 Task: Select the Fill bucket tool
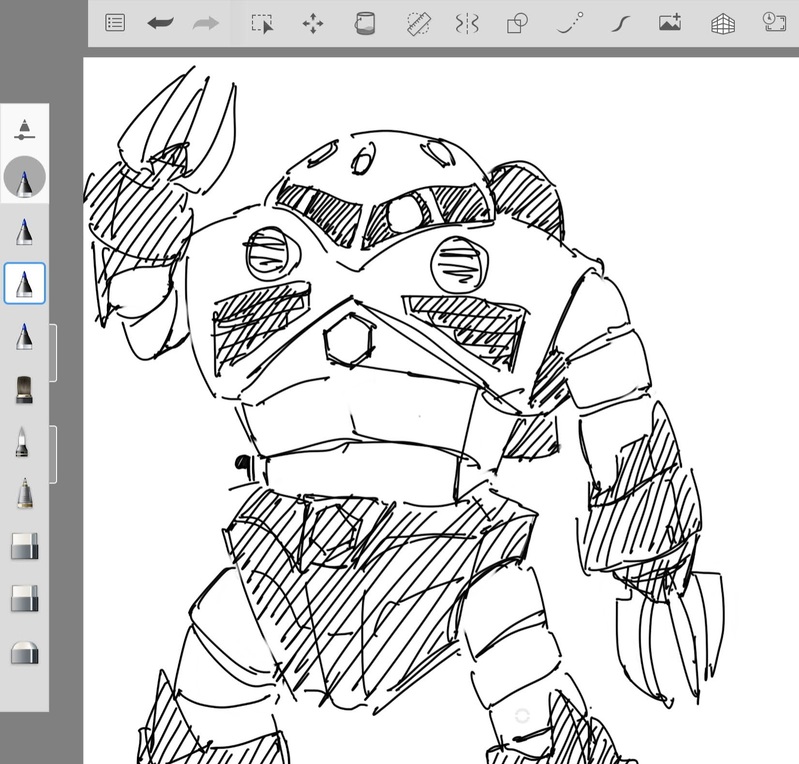pos(365,23)
